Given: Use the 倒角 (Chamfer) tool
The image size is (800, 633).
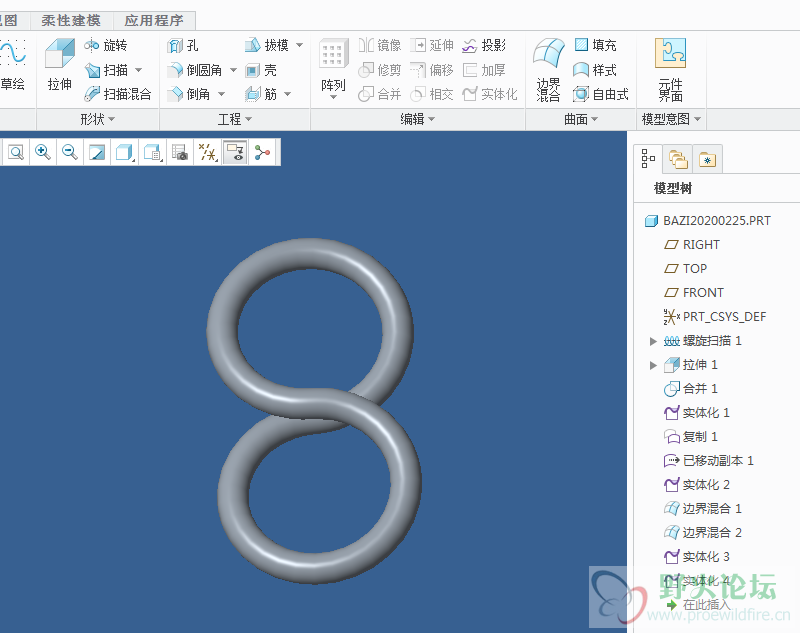Looking at the screenshot, I should click(x=189, y=94).
